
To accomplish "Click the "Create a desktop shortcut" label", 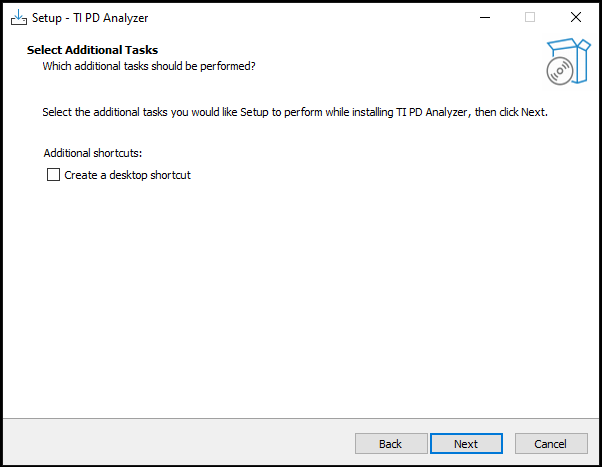I will tap(127, 175).
